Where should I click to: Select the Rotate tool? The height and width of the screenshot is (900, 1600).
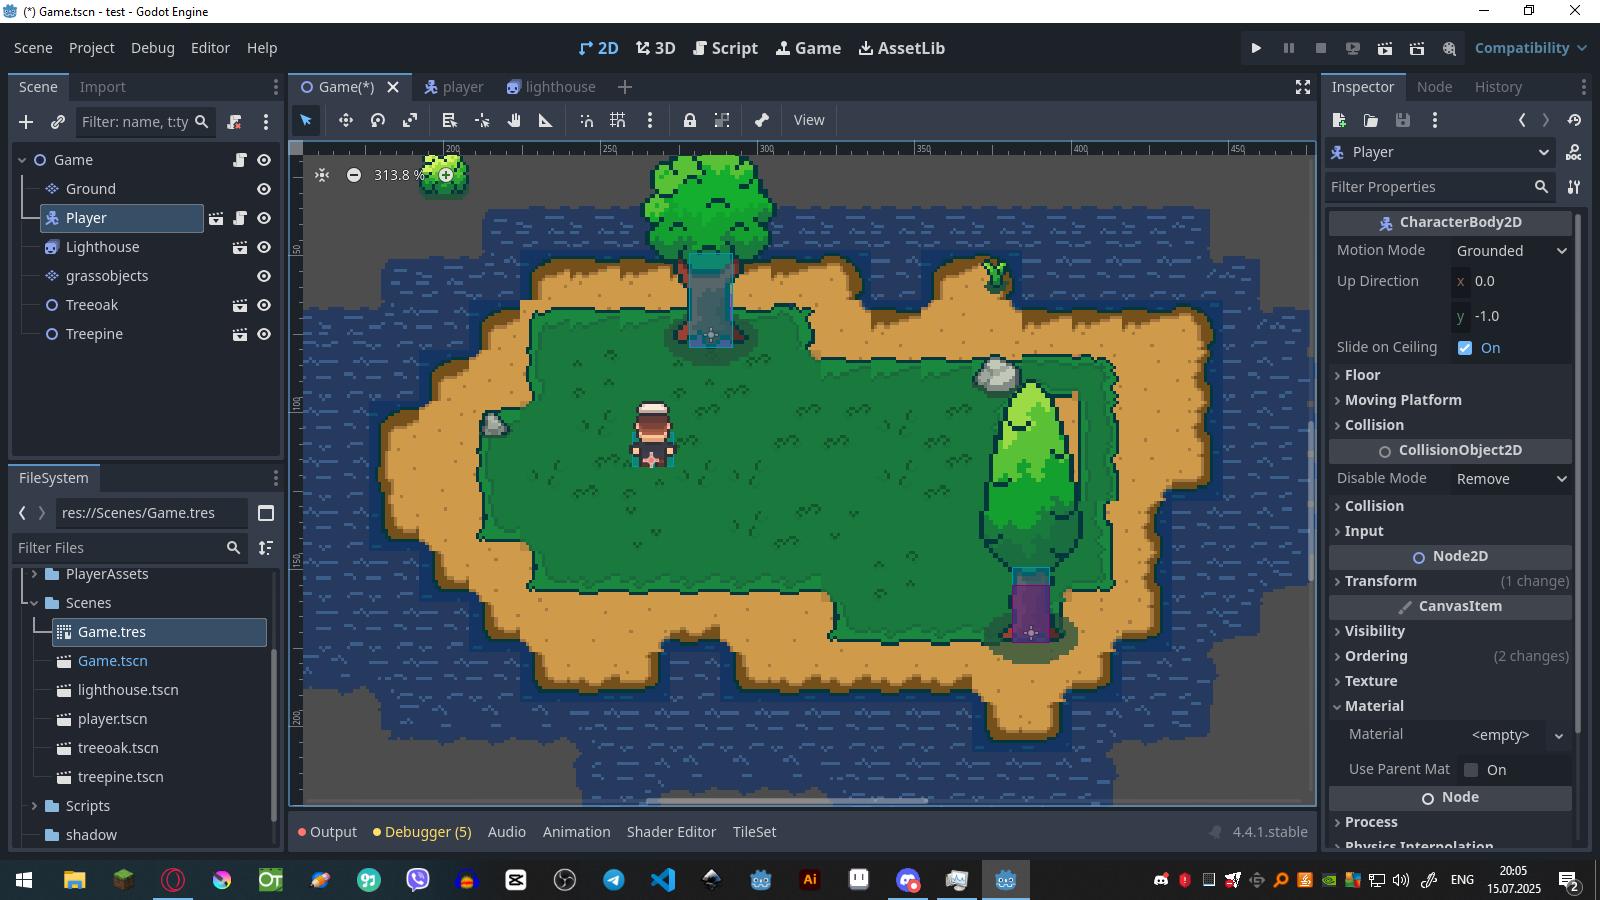point(377,120)
